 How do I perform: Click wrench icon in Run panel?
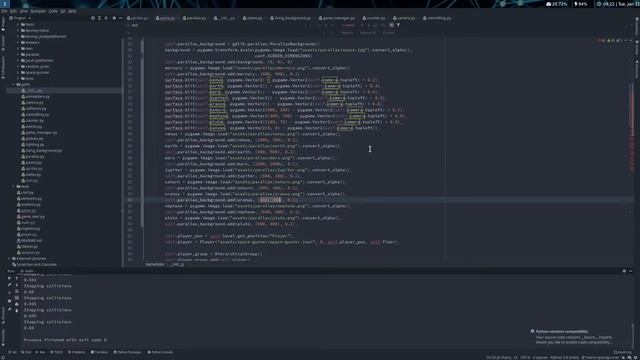coord(9,285)
